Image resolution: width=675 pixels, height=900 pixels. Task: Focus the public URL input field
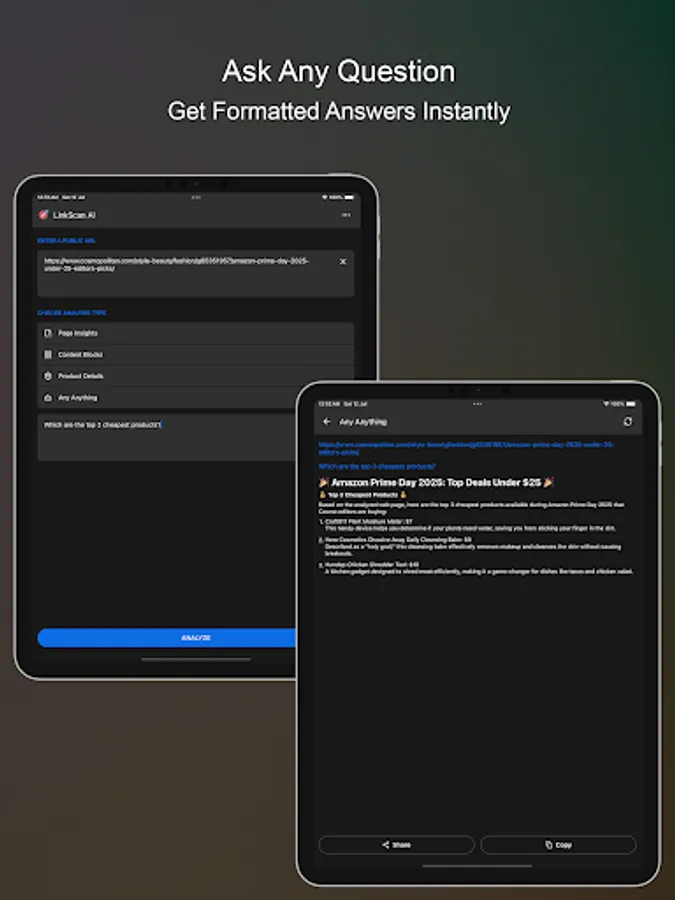[x=196, y=273]
